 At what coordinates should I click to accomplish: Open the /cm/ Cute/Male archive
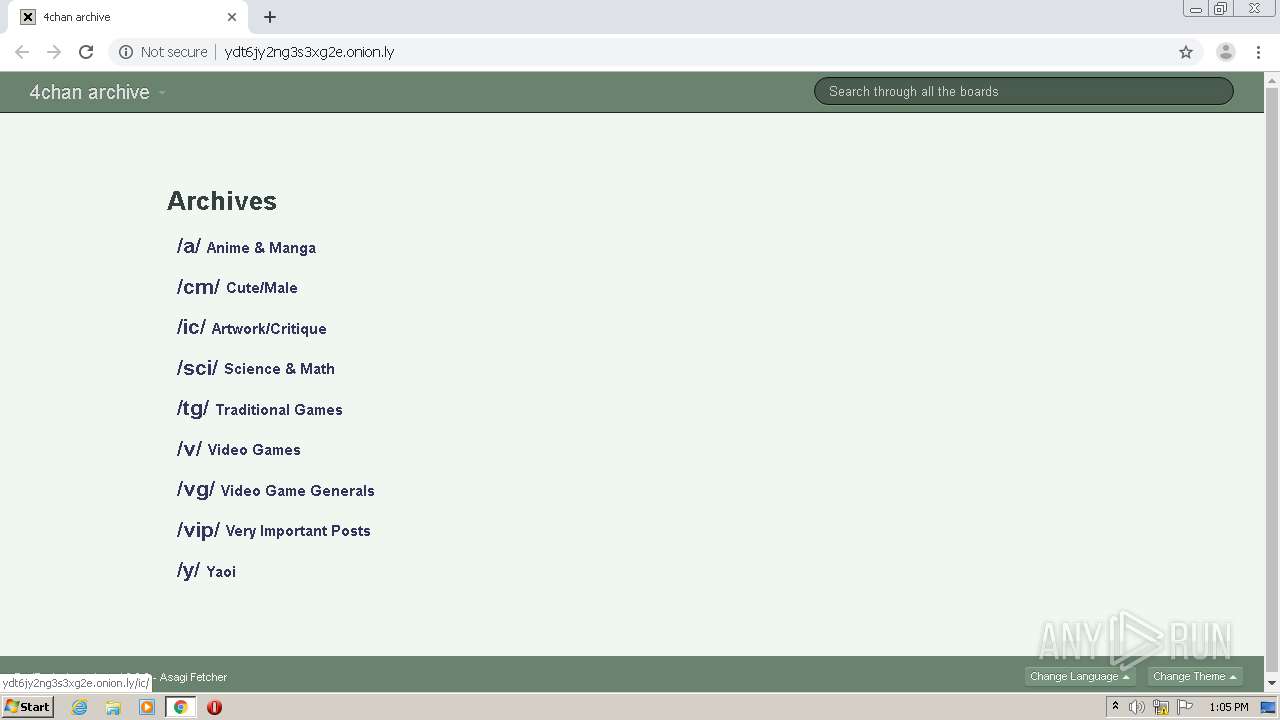[x=237, y=287]
